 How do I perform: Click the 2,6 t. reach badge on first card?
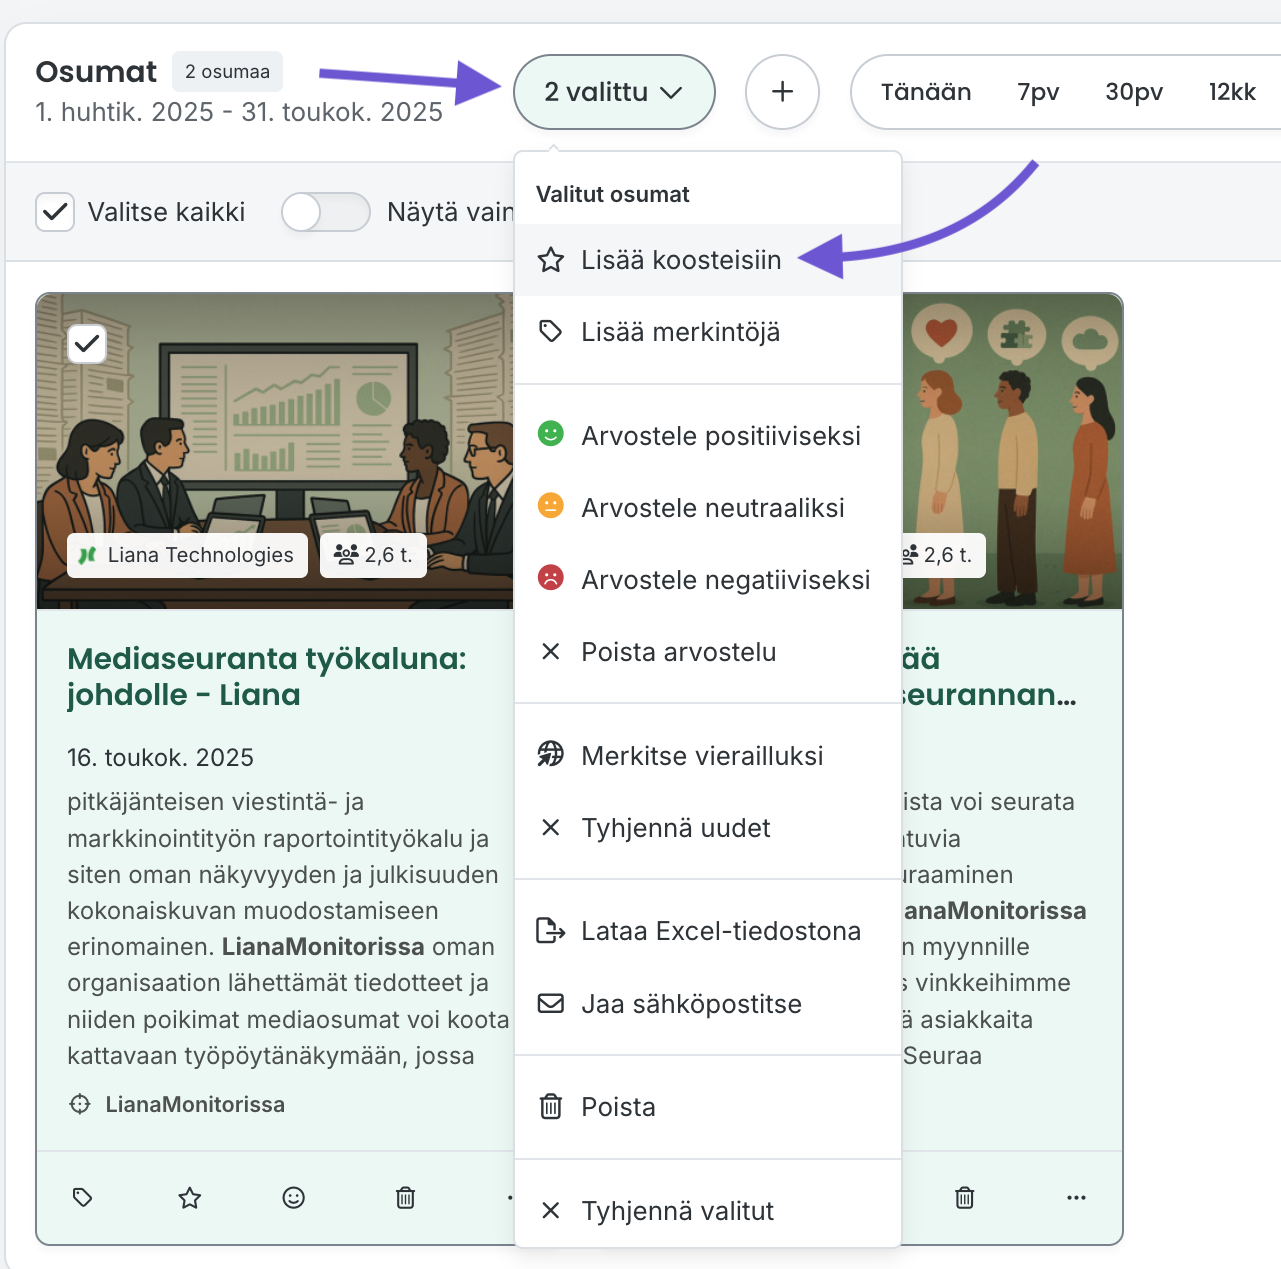(x=373, y=555)
